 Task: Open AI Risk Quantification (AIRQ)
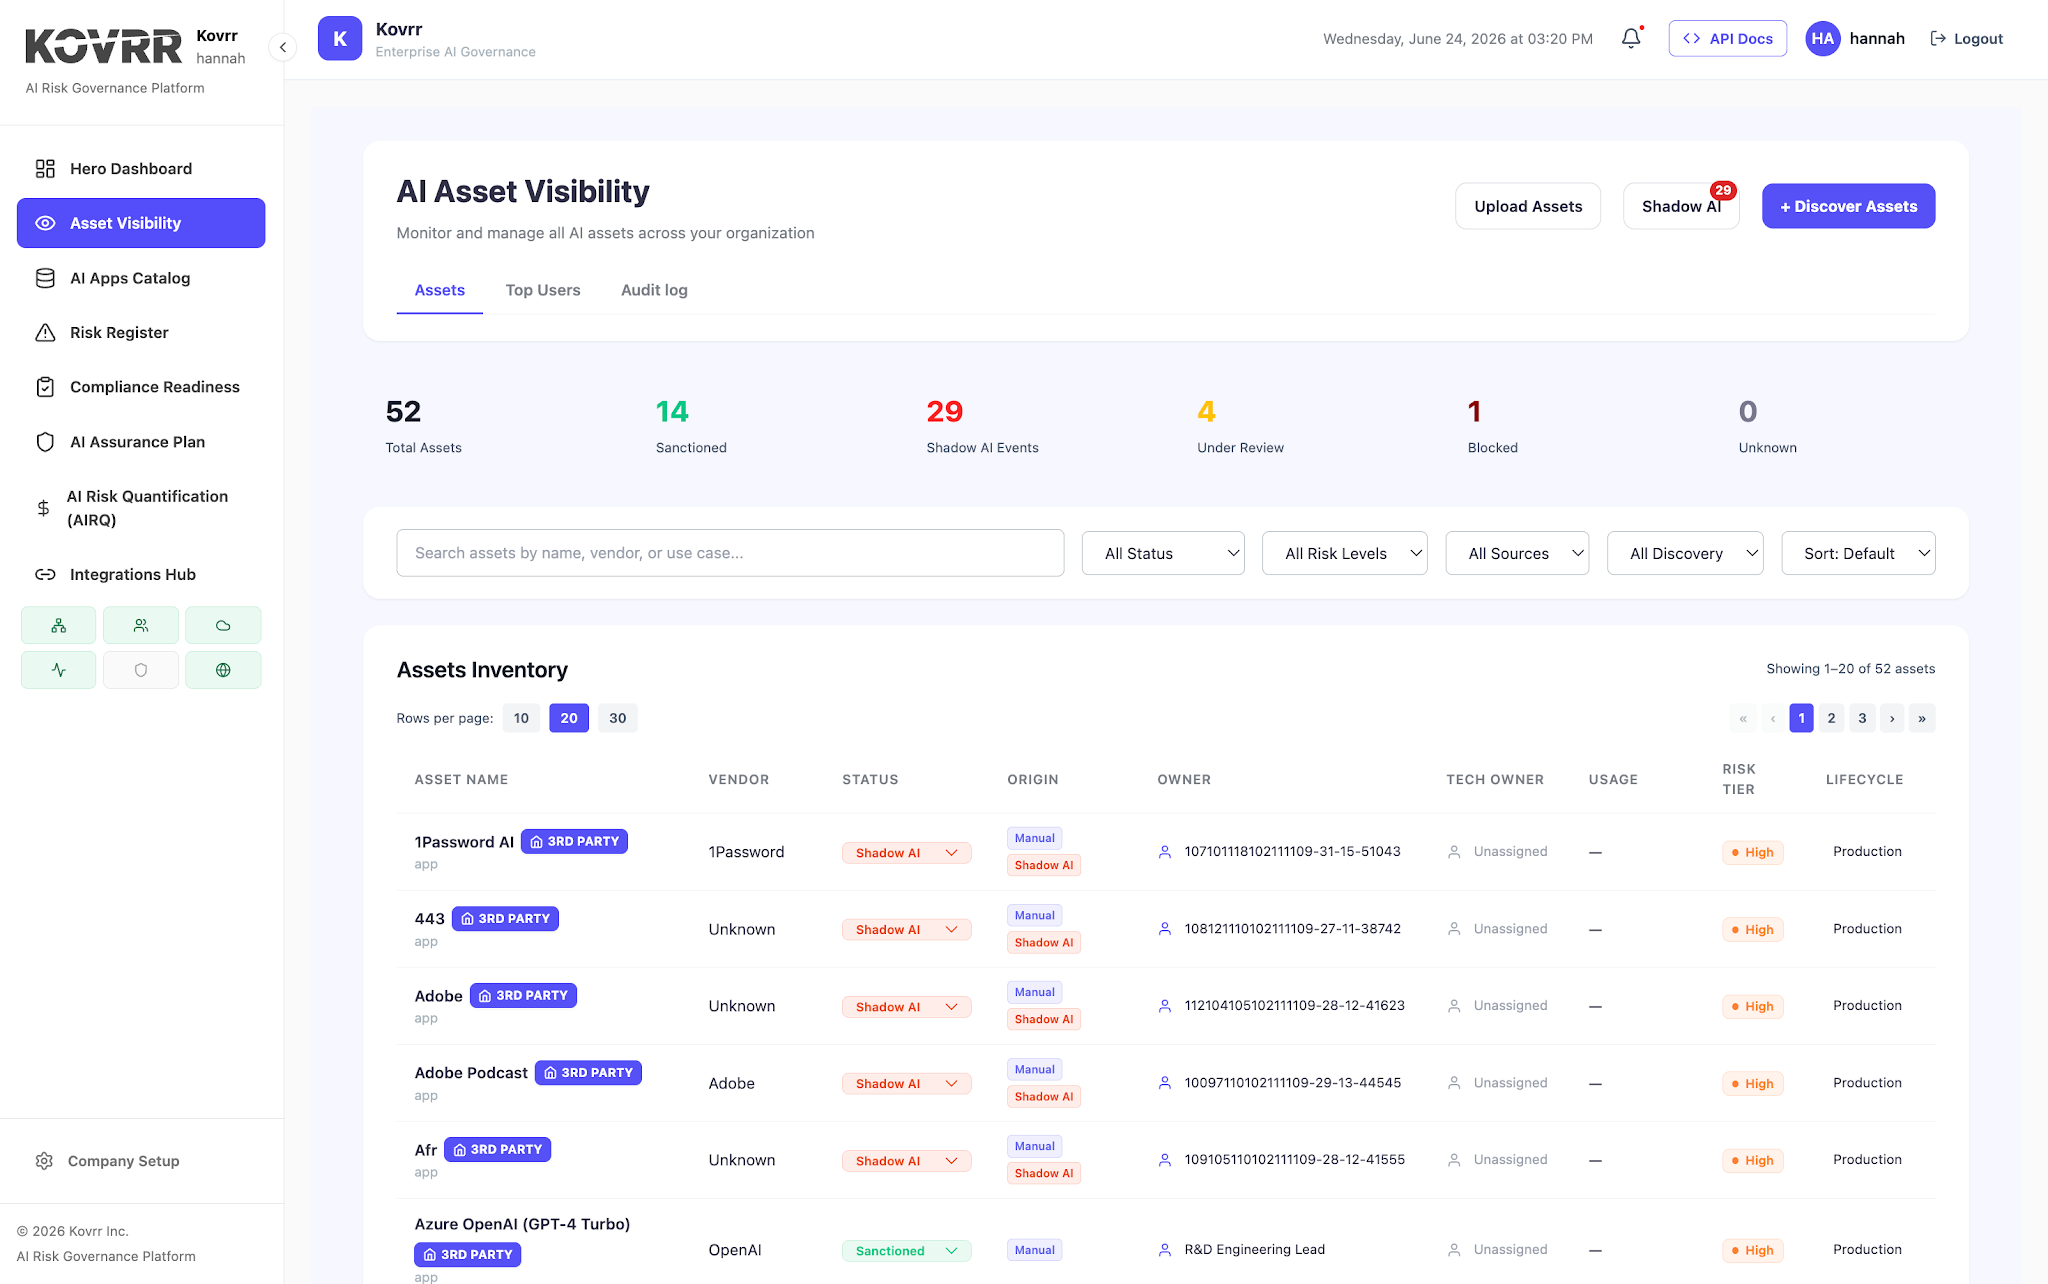pos(141,508)
